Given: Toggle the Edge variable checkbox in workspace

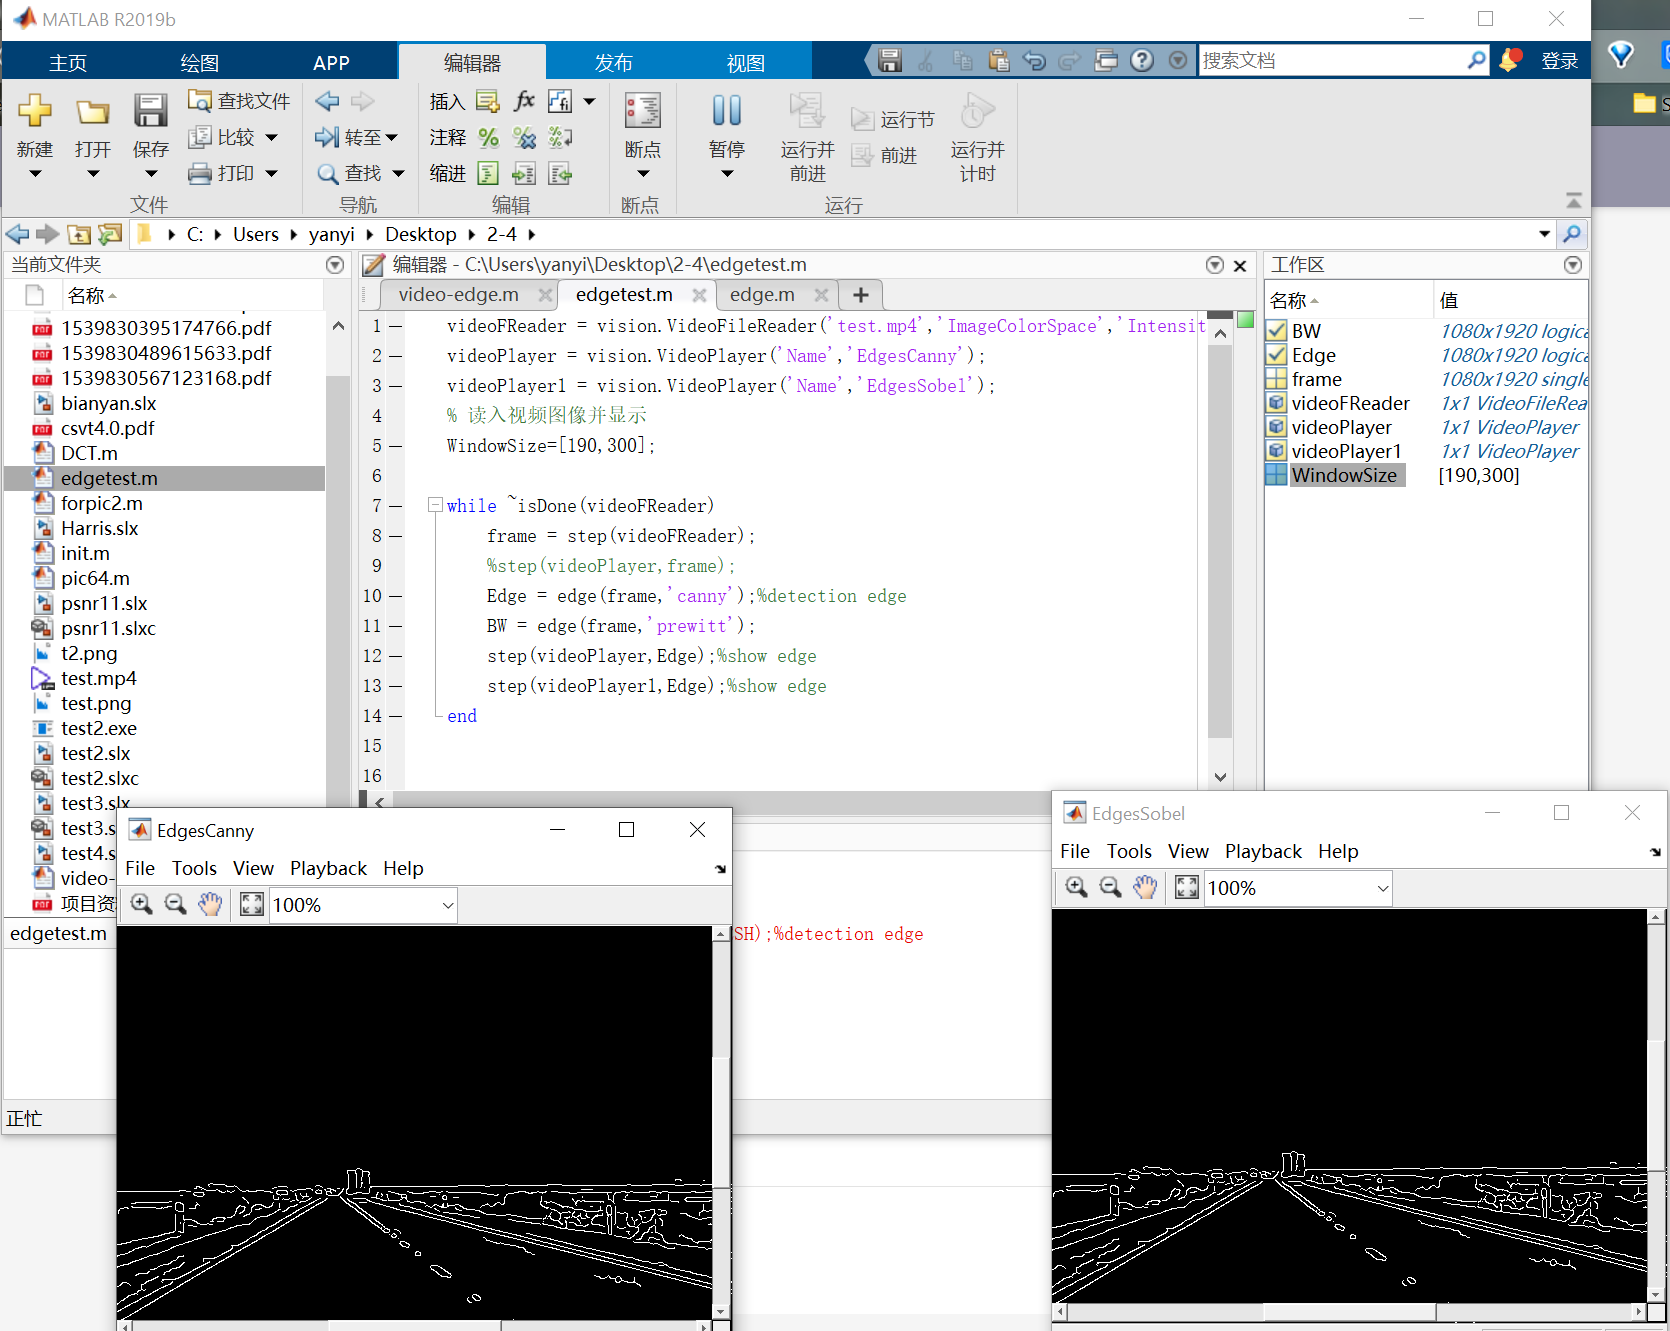Looking at the screenshot, I should (1276, 355).
